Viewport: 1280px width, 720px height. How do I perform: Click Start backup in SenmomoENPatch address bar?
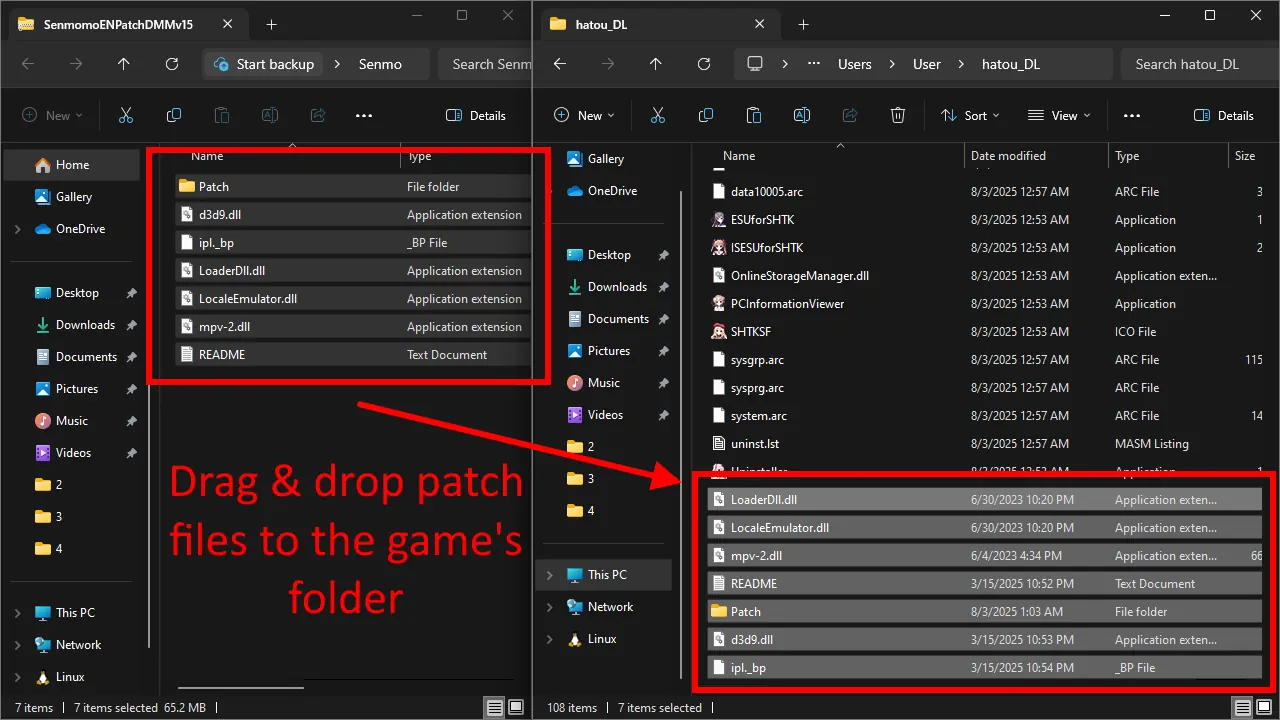tap(263, 64)
